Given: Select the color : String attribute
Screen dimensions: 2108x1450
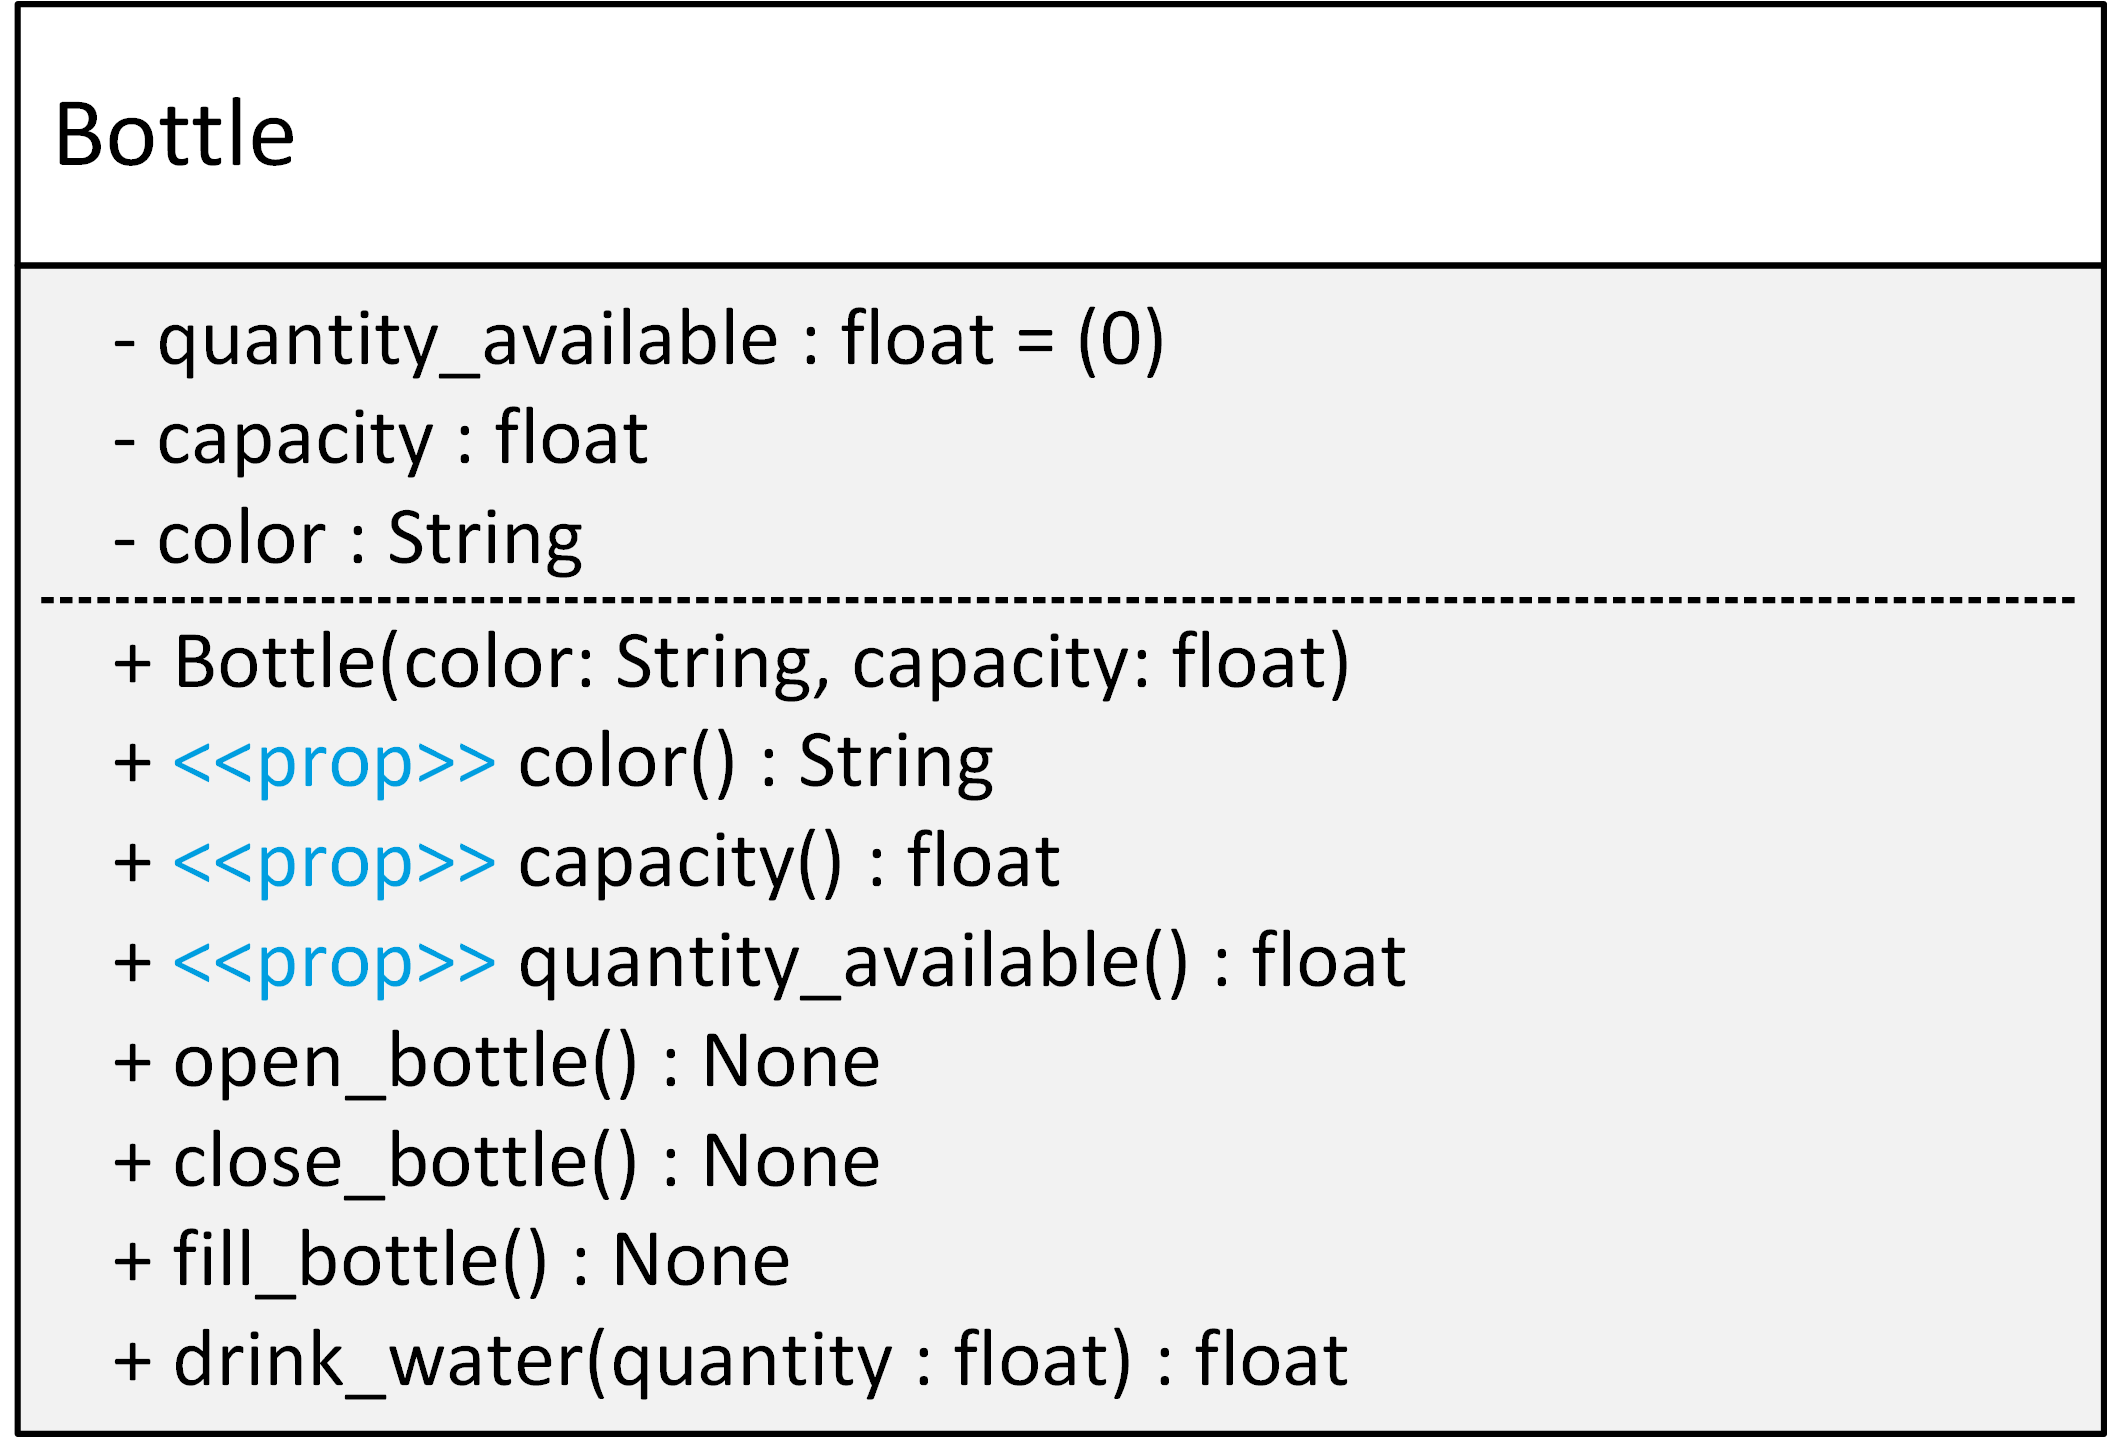Looking at the screenshot, I should pyautogui.click(x=348, y=541).
